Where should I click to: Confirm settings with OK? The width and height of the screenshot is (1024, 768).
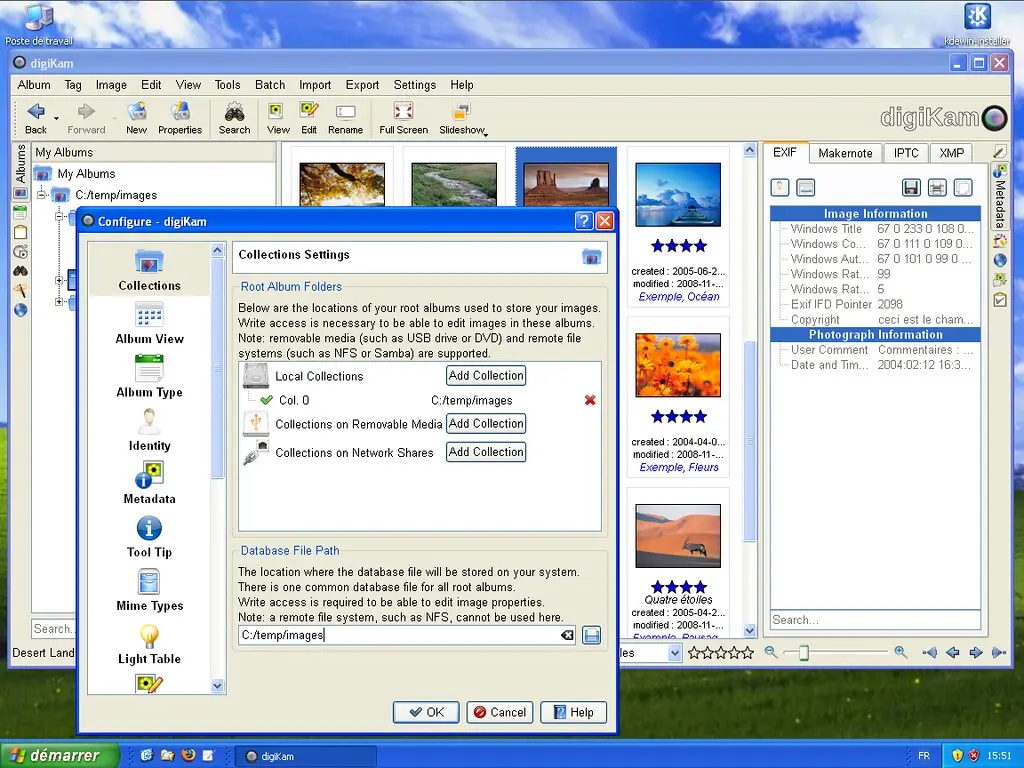[x=426, y=712]
